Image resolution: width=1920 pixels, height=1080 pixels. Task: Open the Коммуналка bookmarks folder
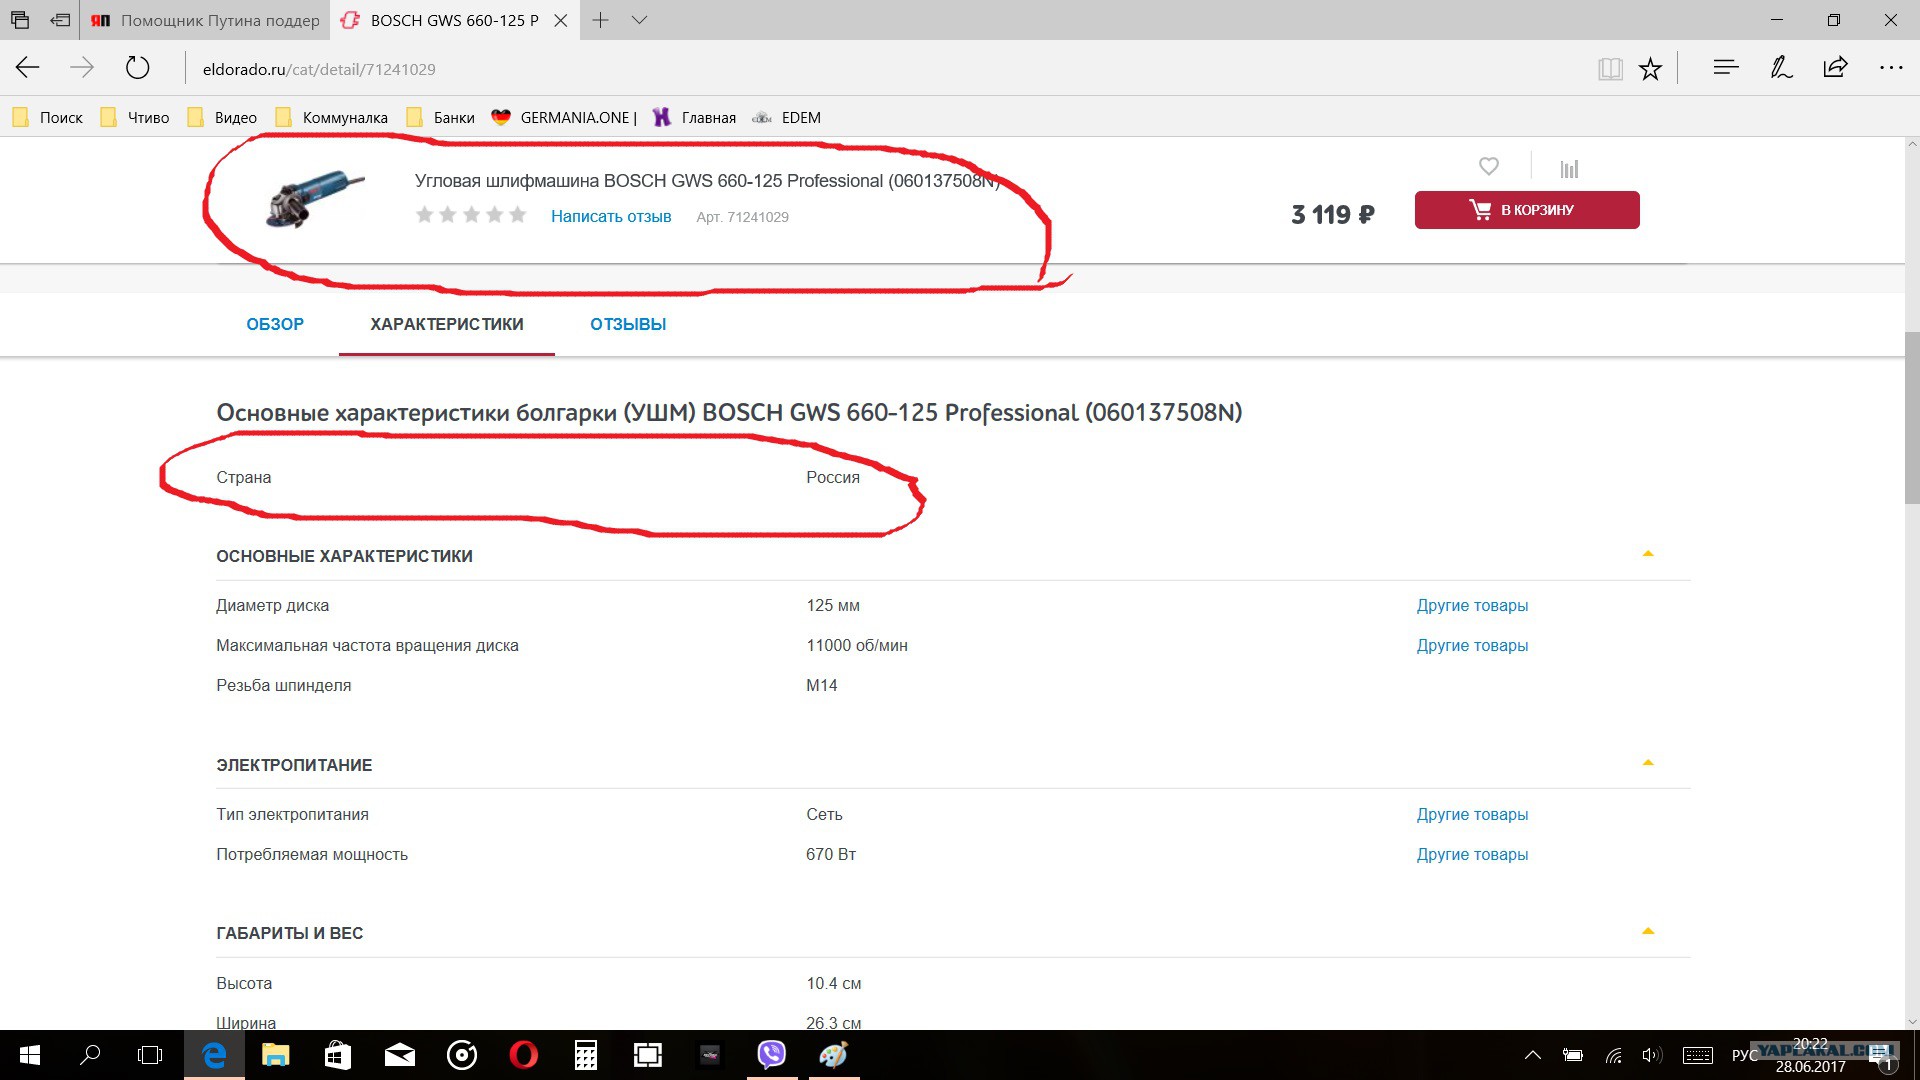coord(332,118)
